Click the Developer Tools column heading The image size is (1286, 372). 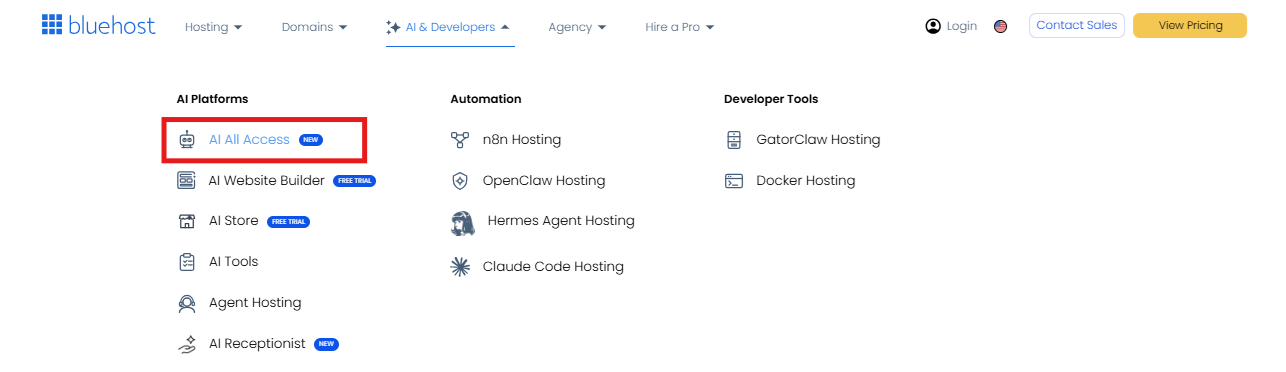pos(771,99)
